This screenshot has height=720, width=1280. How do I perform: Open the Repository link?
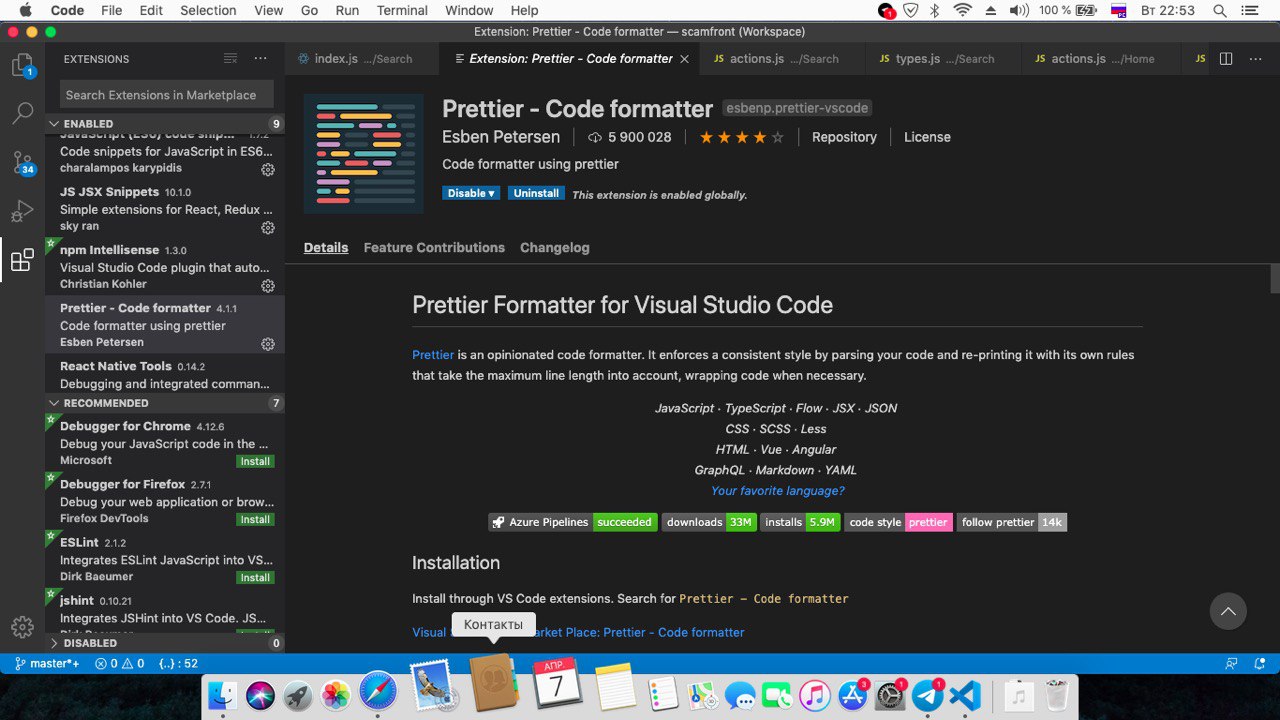point(844,137)
